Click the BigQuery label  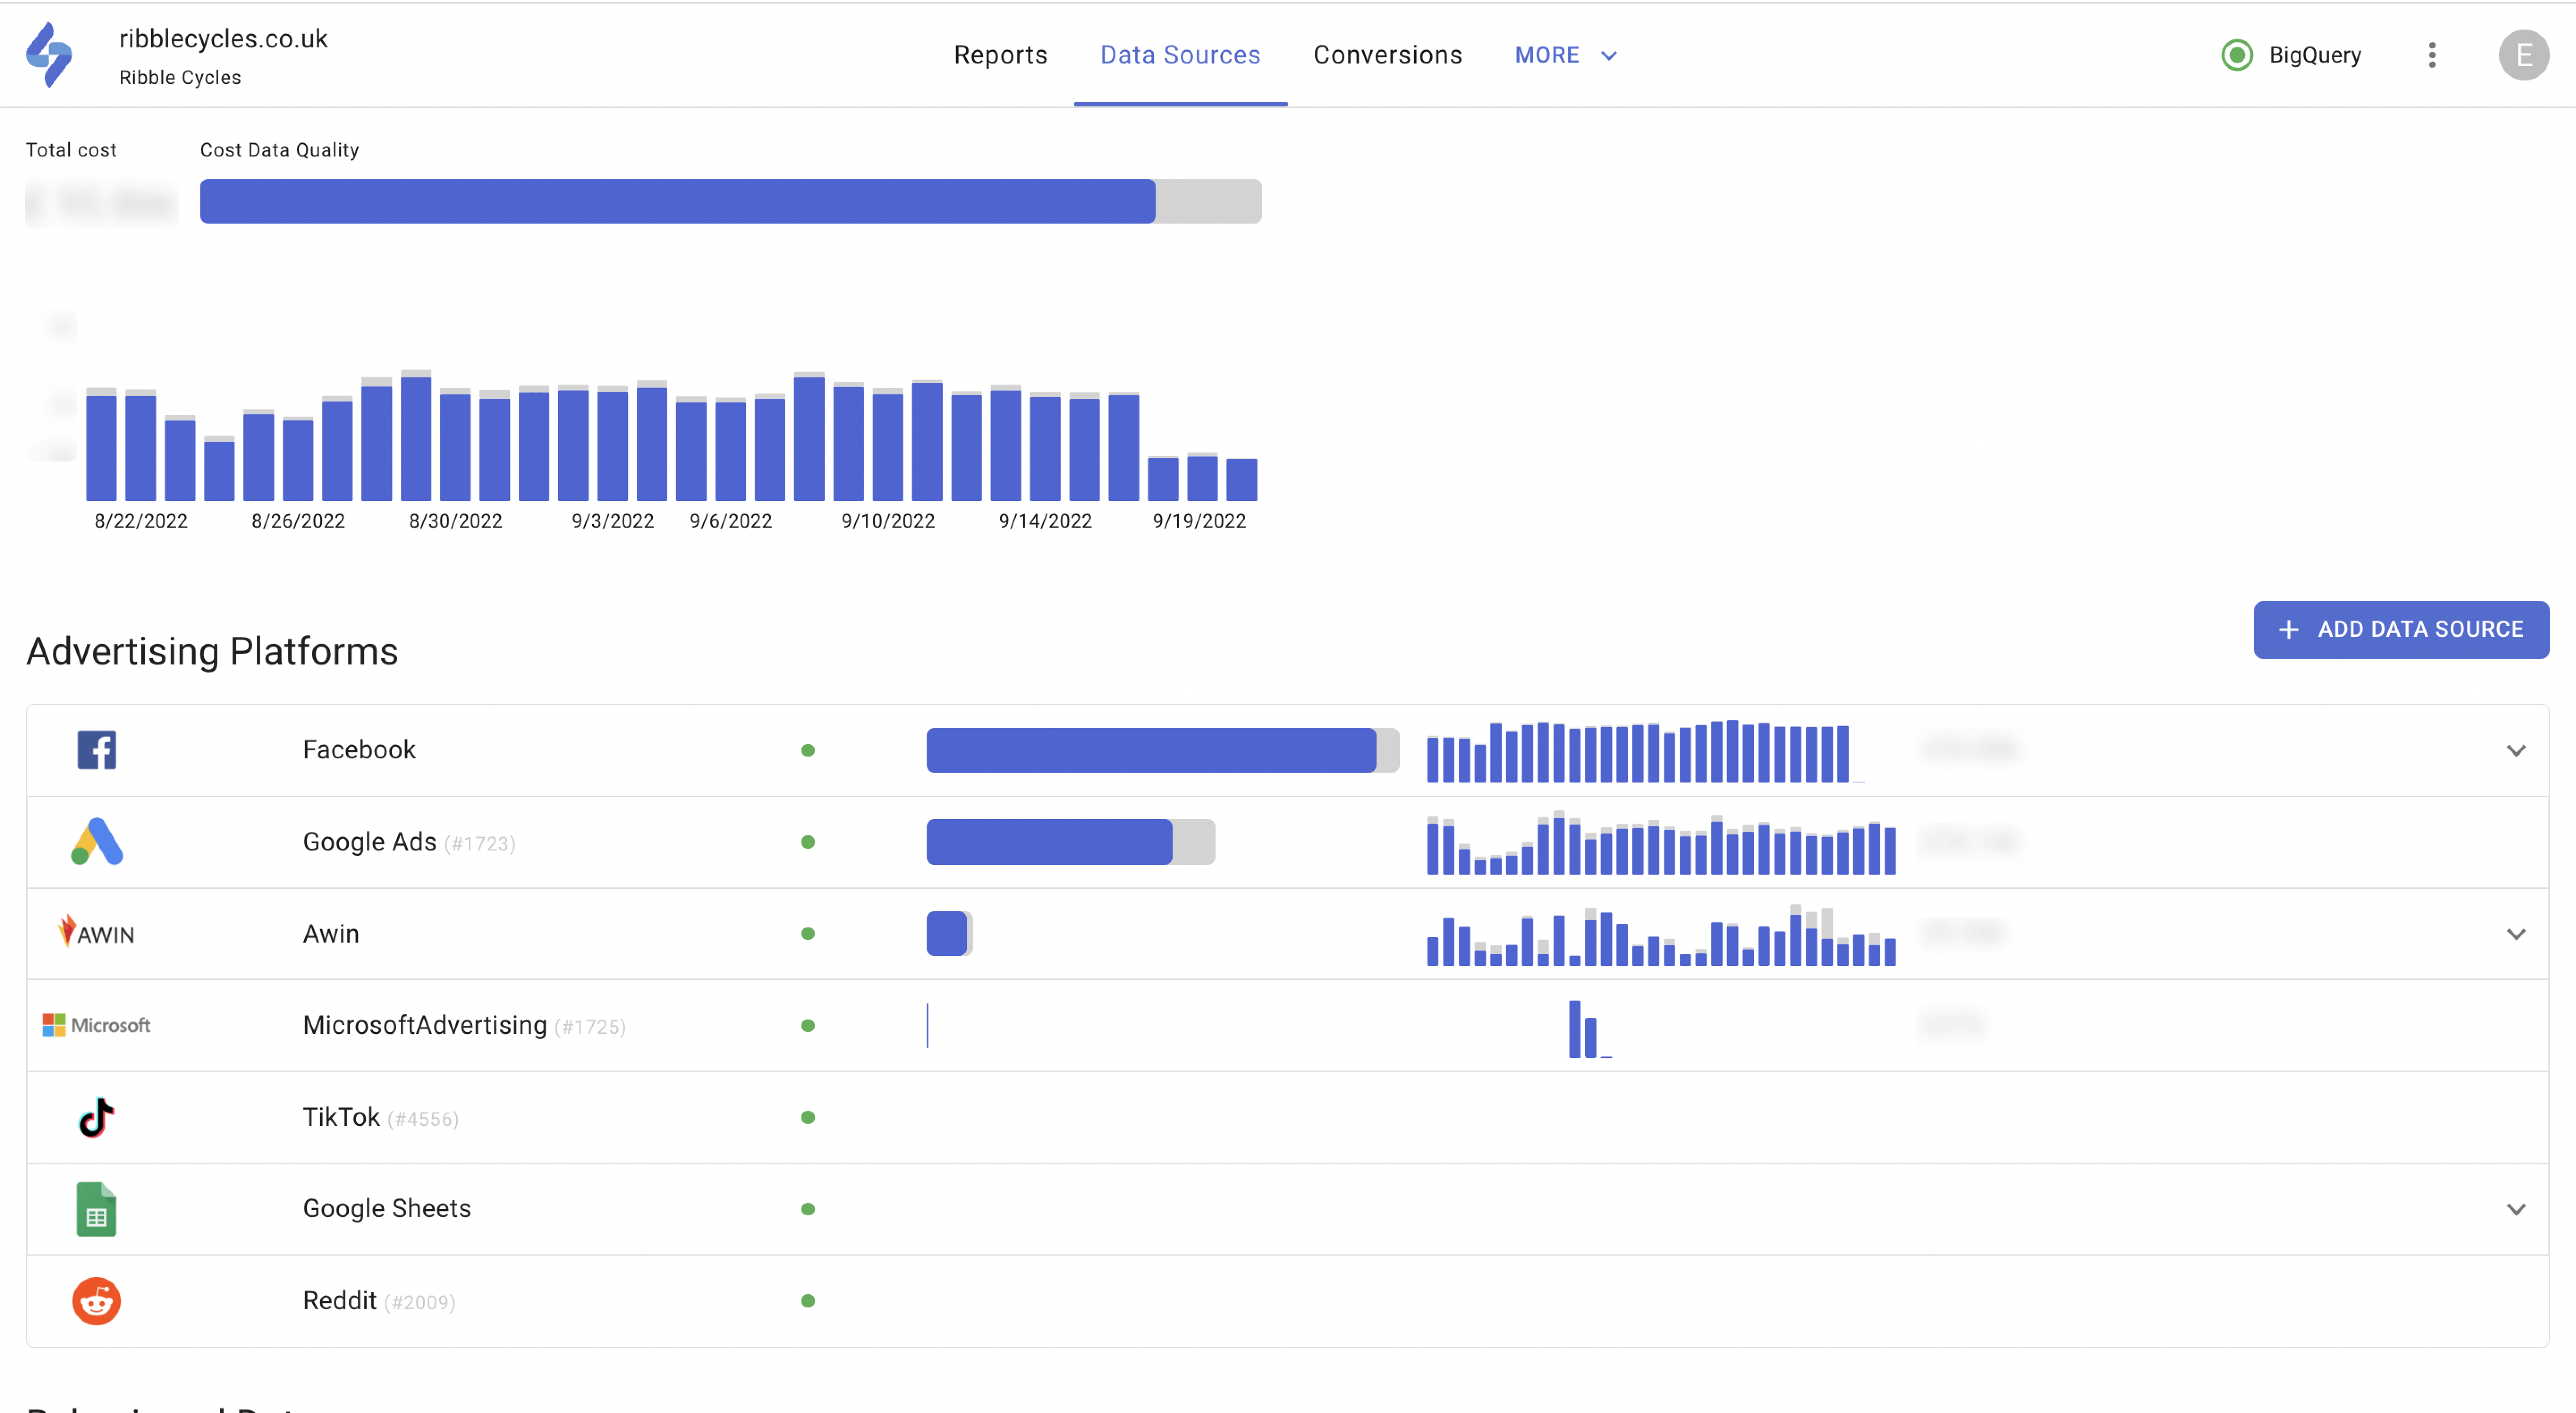[x=2314, y=55]
